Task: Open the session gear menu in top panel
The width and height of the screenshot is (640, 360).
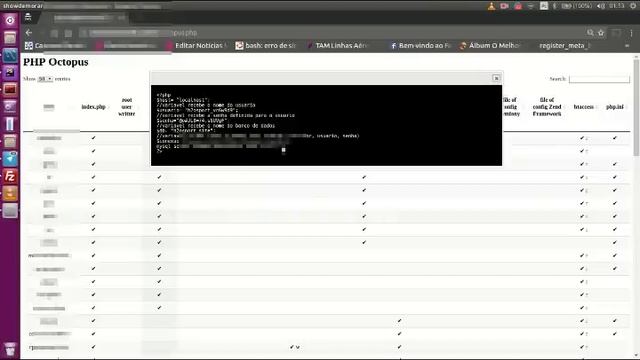Action: point(633,6)
